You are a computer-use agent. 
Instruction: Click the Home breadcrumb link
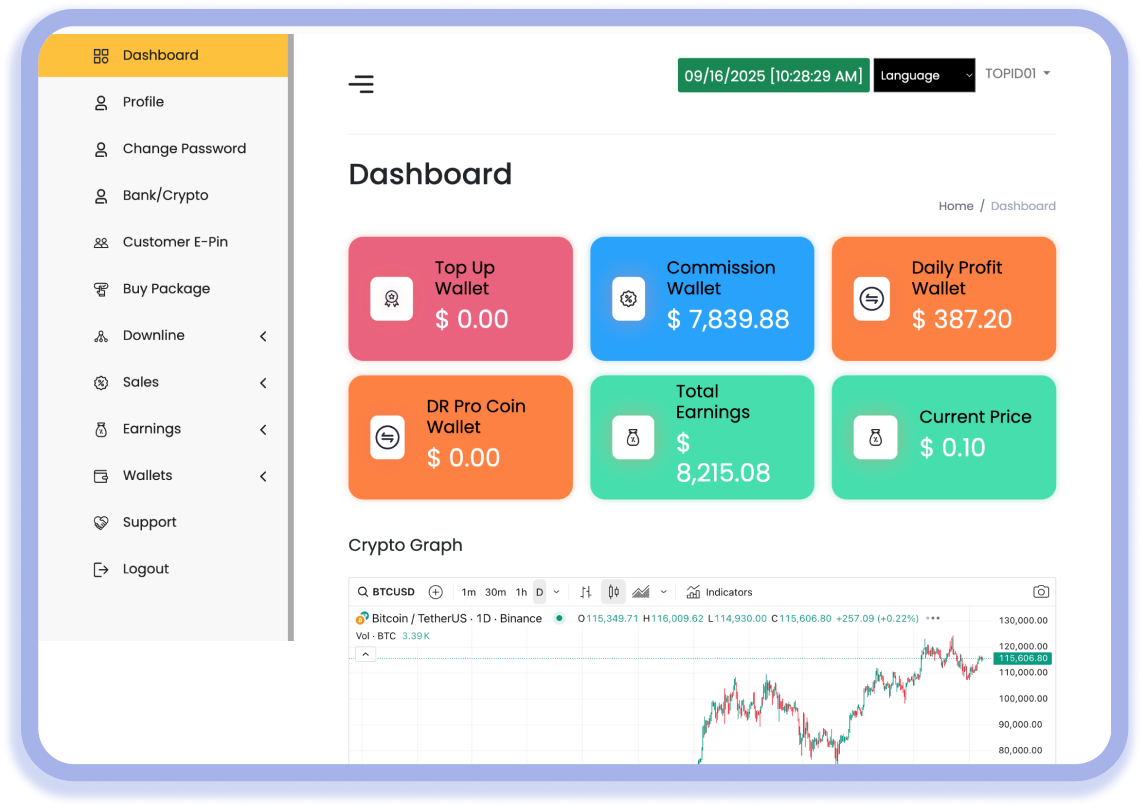[955, 206]
